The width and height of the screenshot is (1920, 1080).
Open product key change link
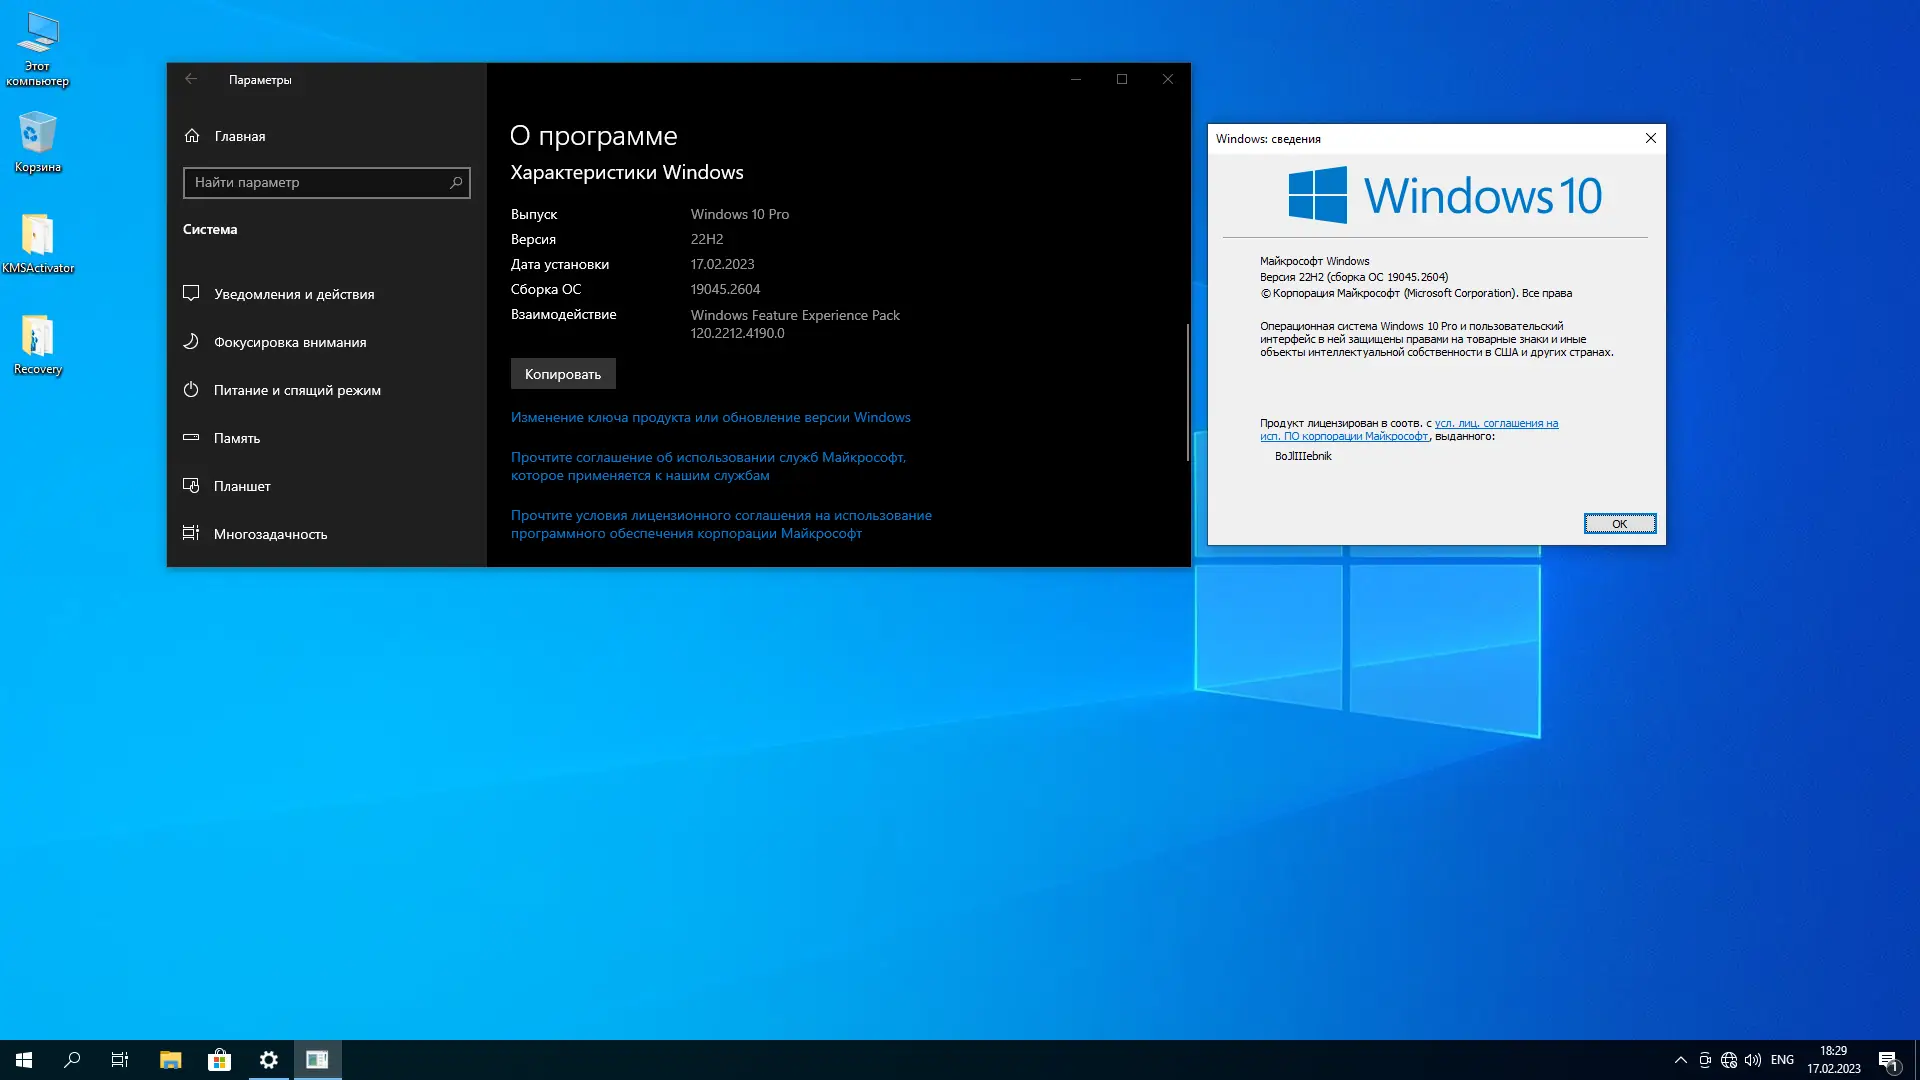coord(710,417)
